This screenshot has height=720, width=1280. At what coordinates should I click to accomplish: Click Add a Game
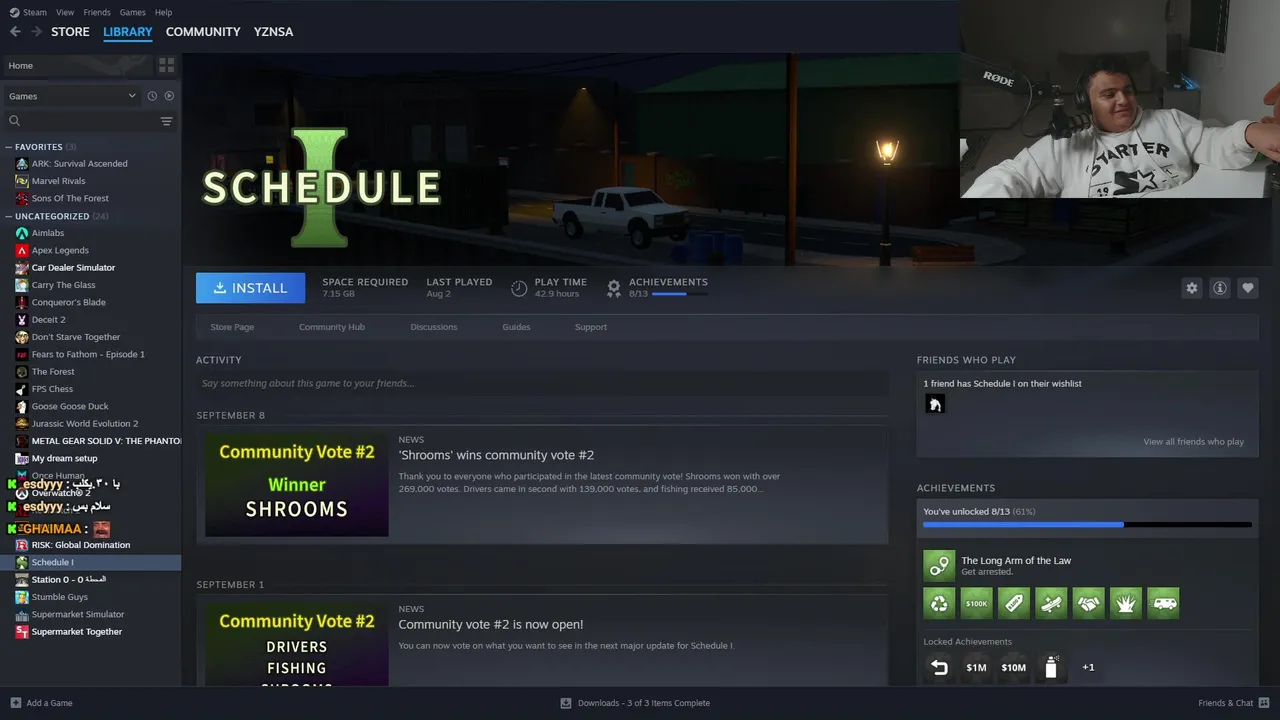[41, 703]
